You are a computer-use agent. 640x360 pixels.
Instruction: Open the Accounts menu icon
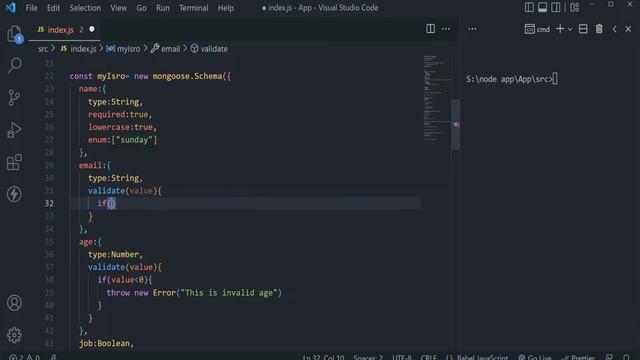pyautogui.click(x=14, y=303)
